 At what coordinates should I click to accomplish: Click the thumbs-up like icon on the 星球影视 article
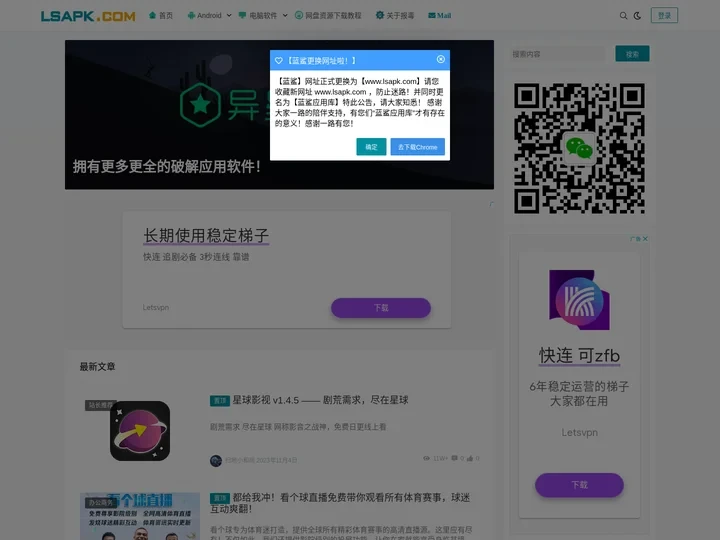point(470,458)
